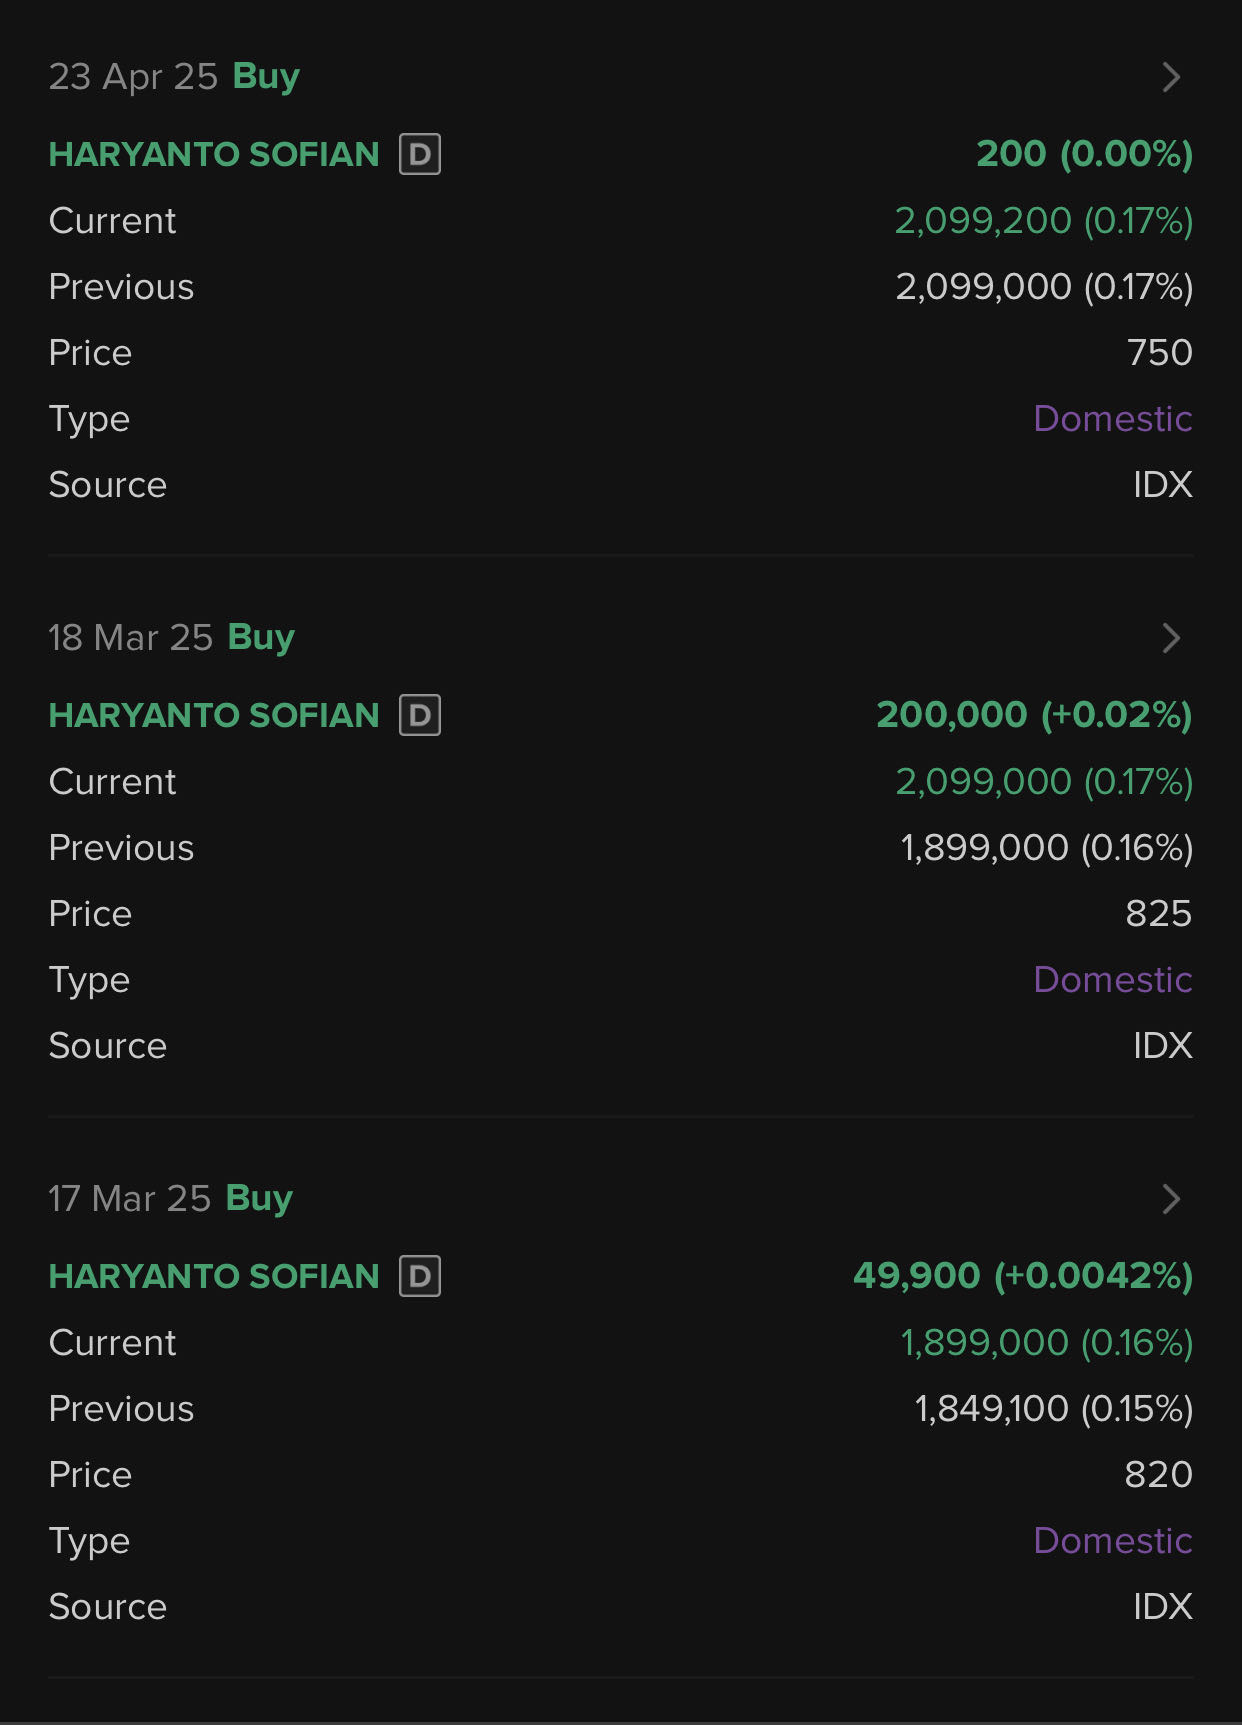1242x1725 pixels.
Task: Select Domestic type in 18 Mar entry
Action: click(x=1112, y=979)
